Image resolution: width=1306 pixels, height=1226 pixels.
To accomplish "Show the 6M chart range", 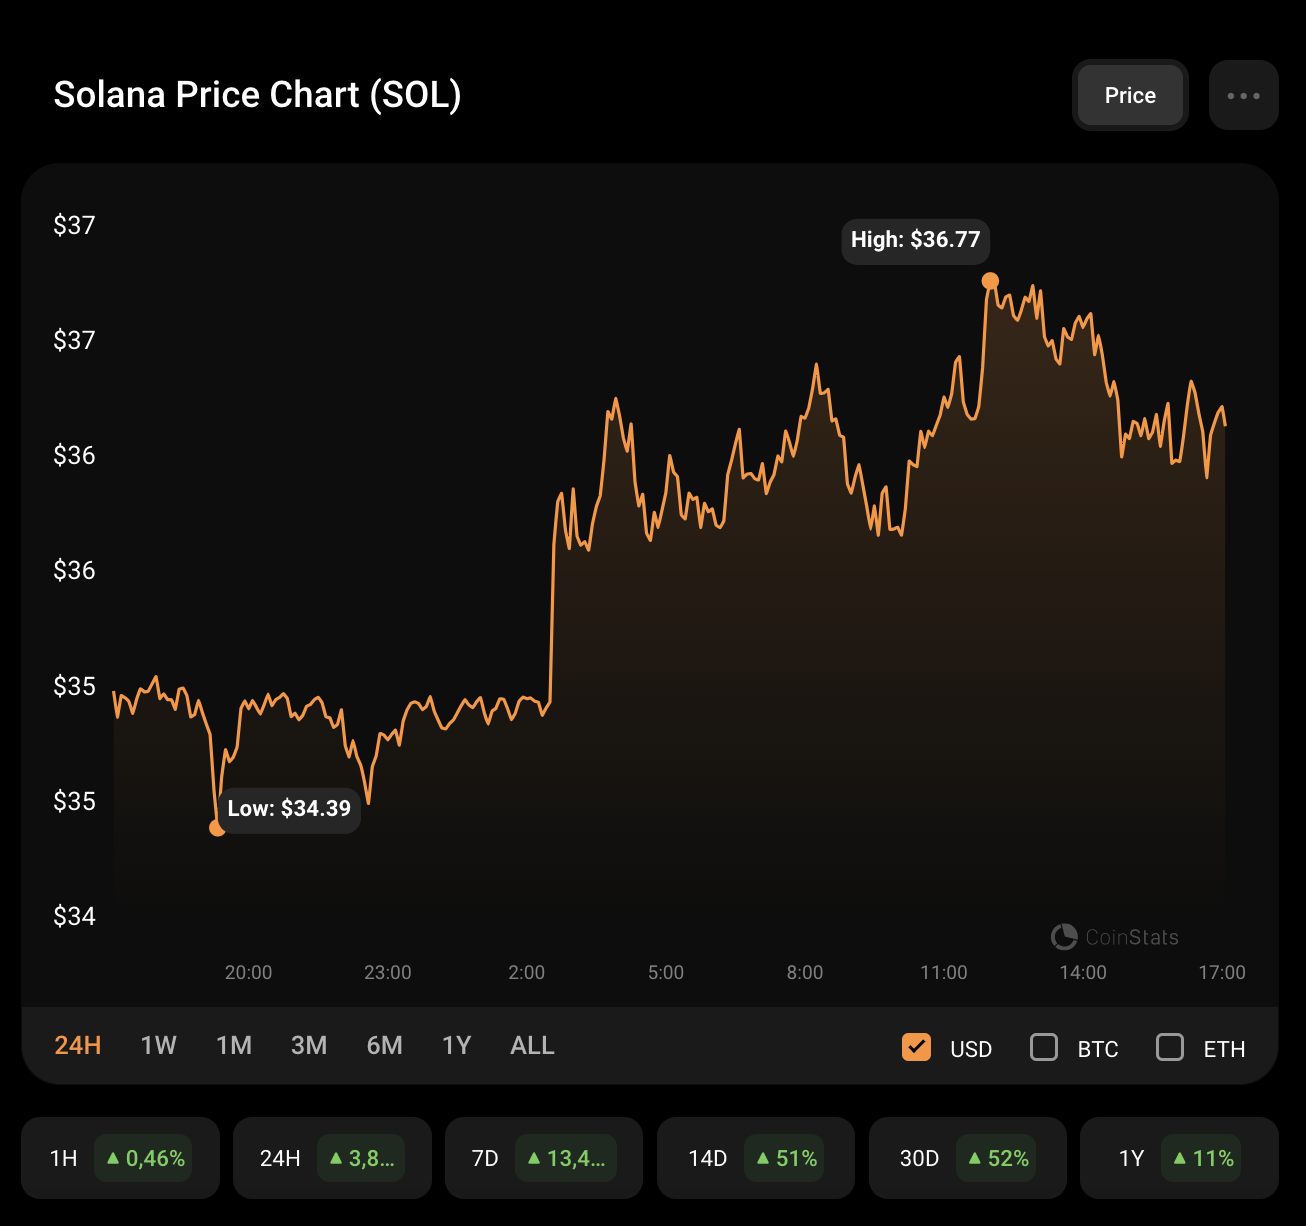I will (x=385, y=1046).
